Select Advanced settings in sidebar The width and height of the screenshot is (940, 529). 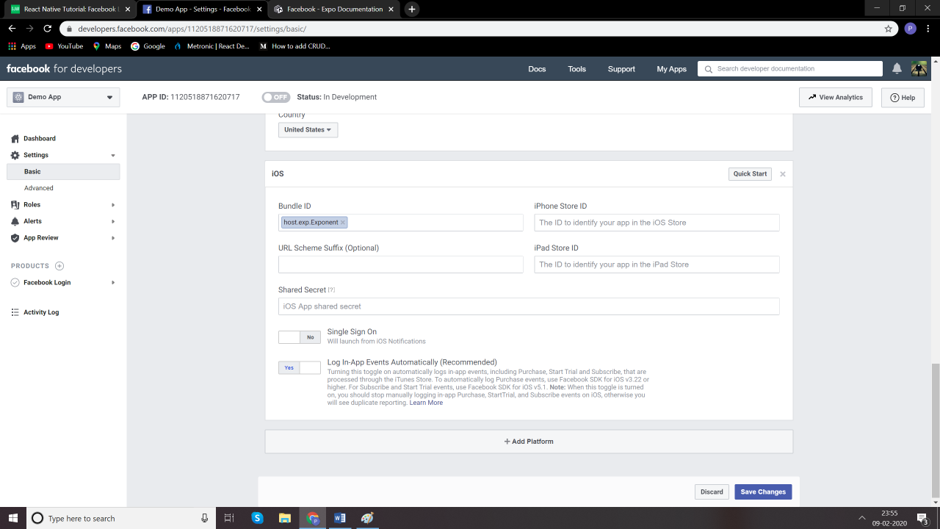[x=38, y=188]
